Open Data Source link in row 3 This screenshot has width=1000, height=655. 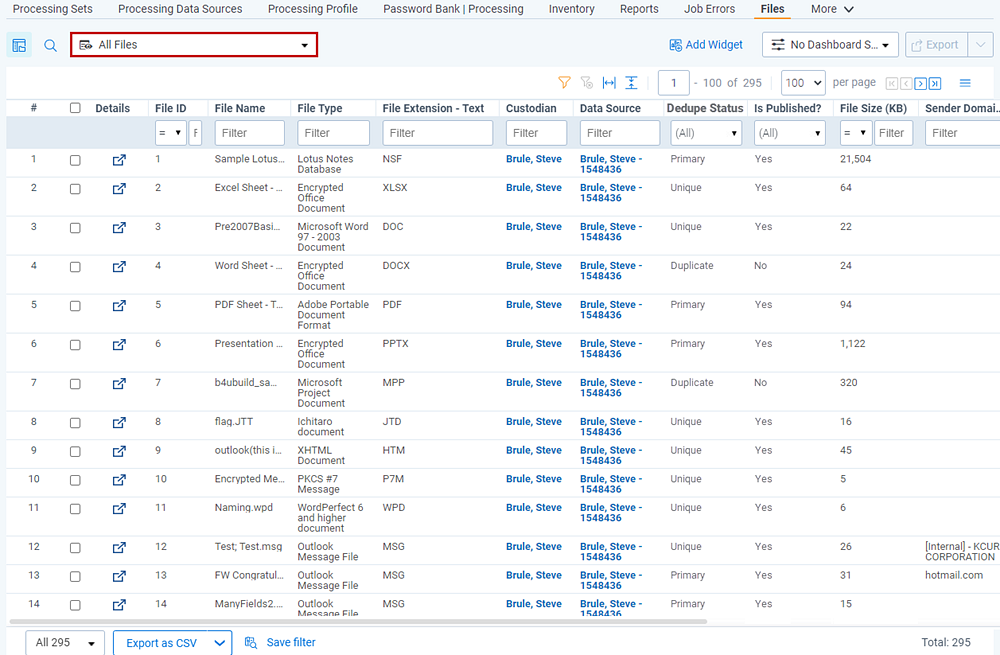click(x=611, y=232)
